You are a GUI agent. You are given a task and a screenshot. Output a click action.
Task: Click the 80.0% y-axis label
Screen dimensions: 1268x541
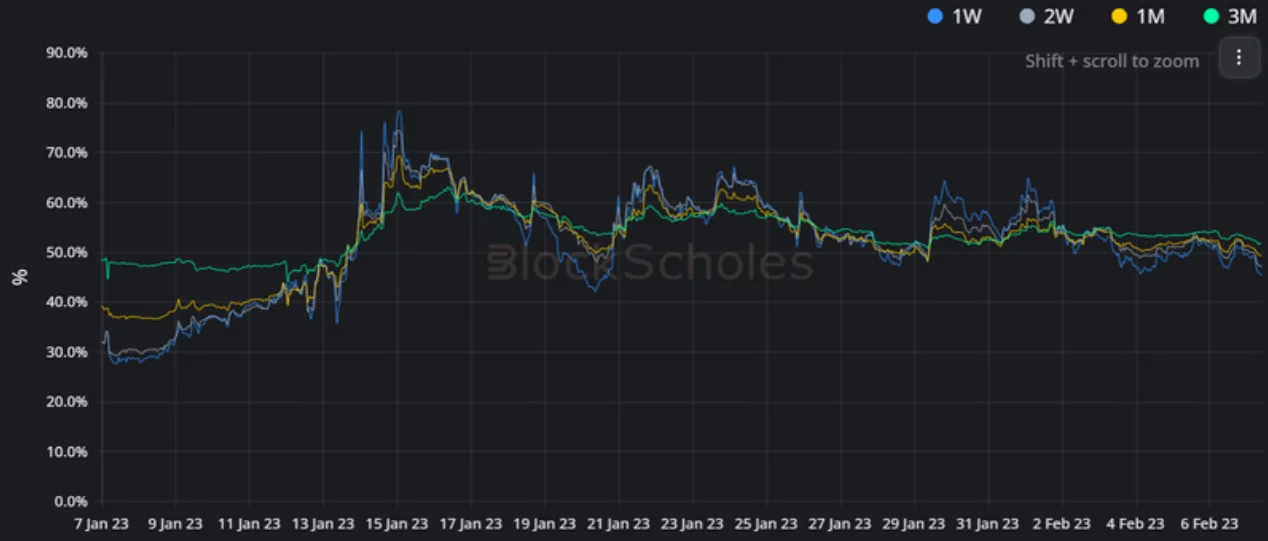pos(67,103)
